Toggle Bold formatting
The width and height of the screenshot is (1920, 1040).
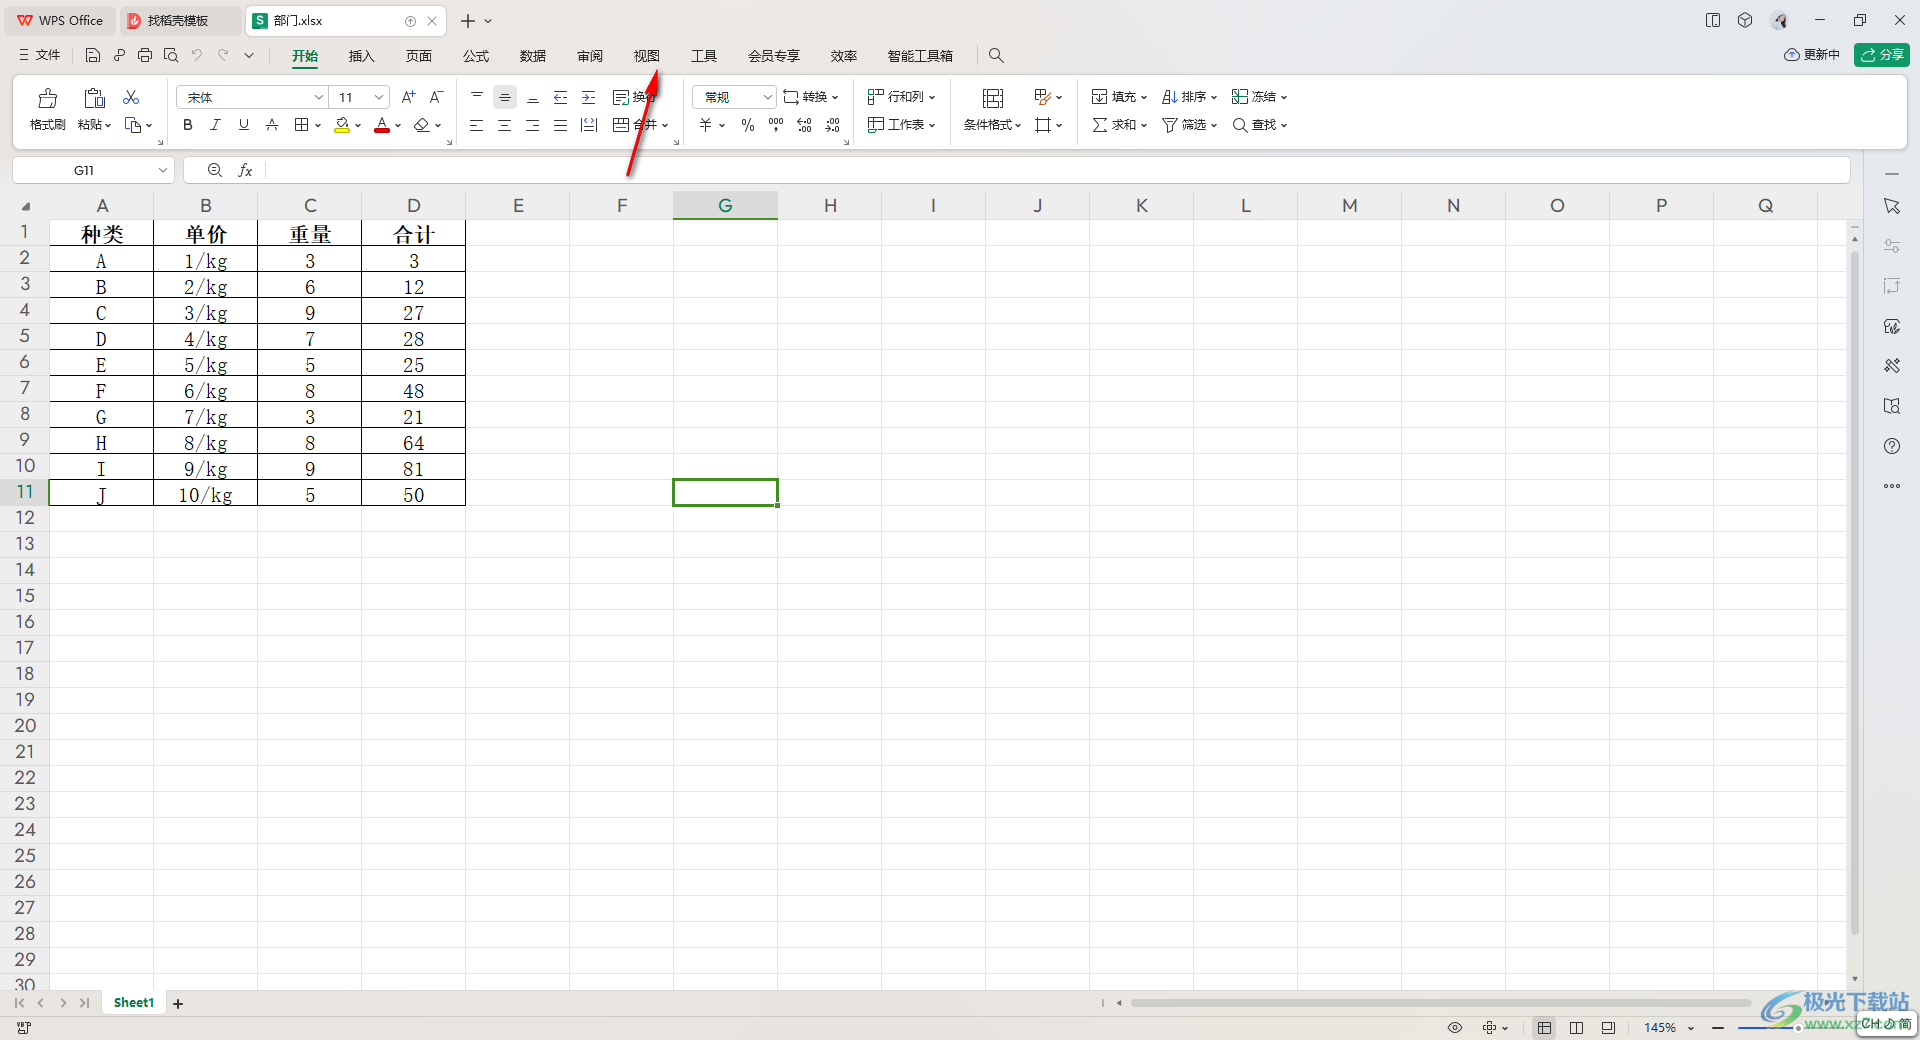pos(187,125)
